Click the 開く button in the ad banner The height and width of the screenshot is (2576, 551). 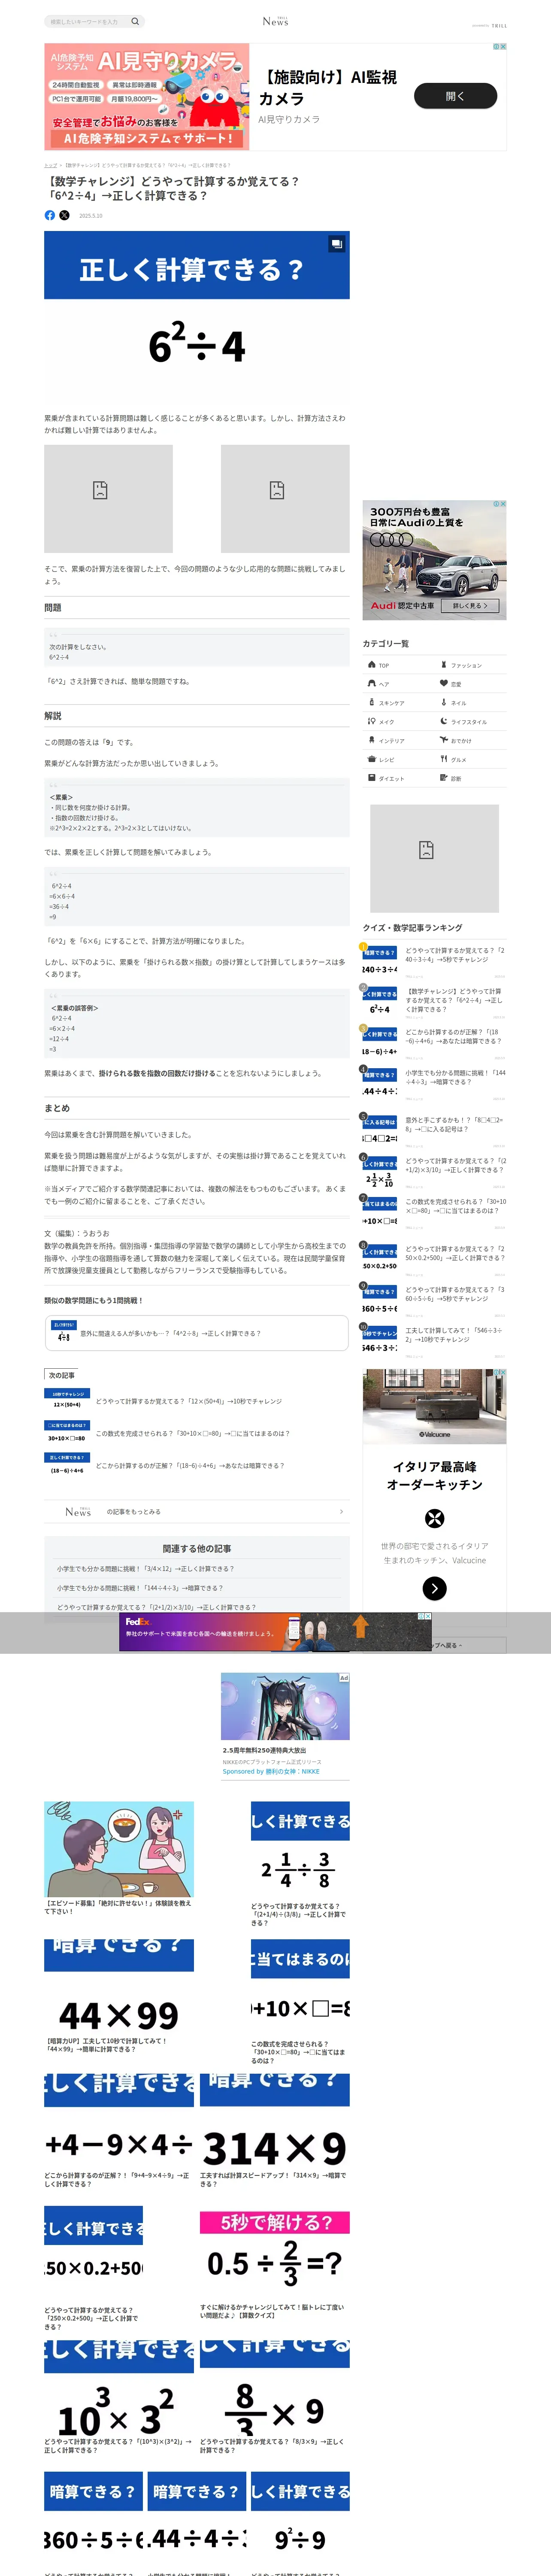[455, 96]
